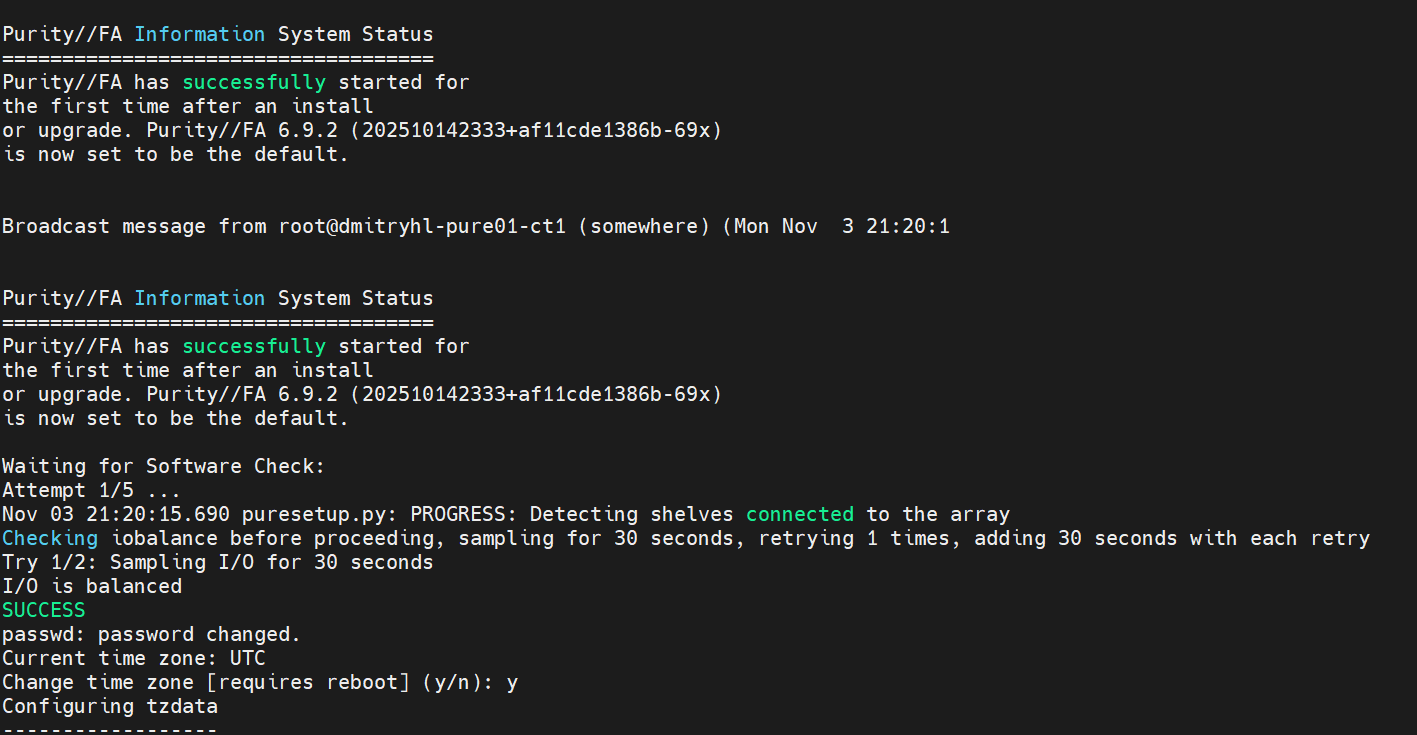This screenshot has width=1417, height=735.
Task: Click the UTC value after Current time zone
Action: point(247,658)
